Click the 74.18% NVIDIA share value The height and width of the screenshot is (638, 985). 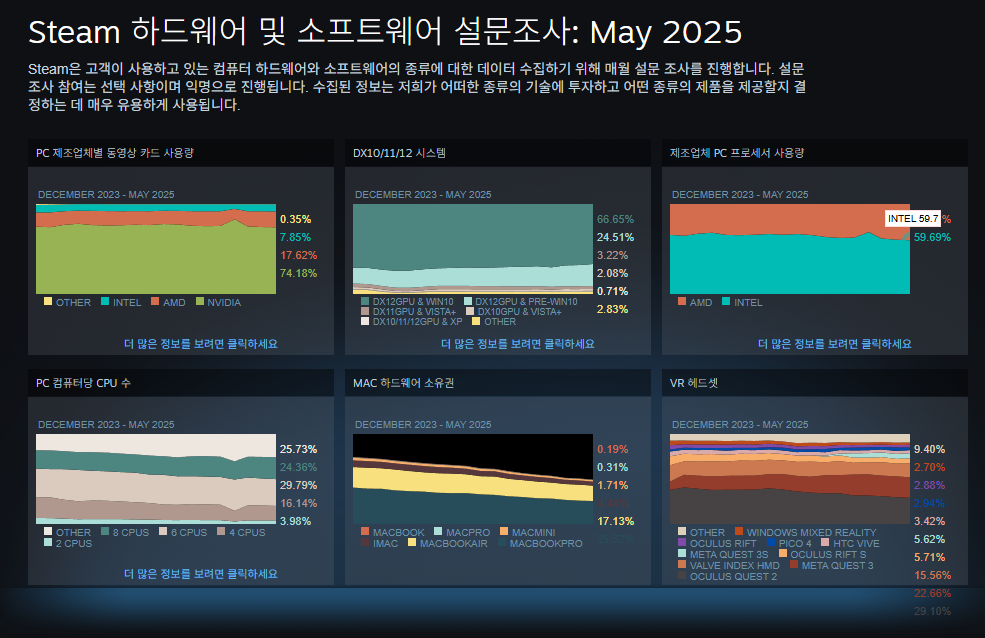pyautogui.click(x=298, y=273)
